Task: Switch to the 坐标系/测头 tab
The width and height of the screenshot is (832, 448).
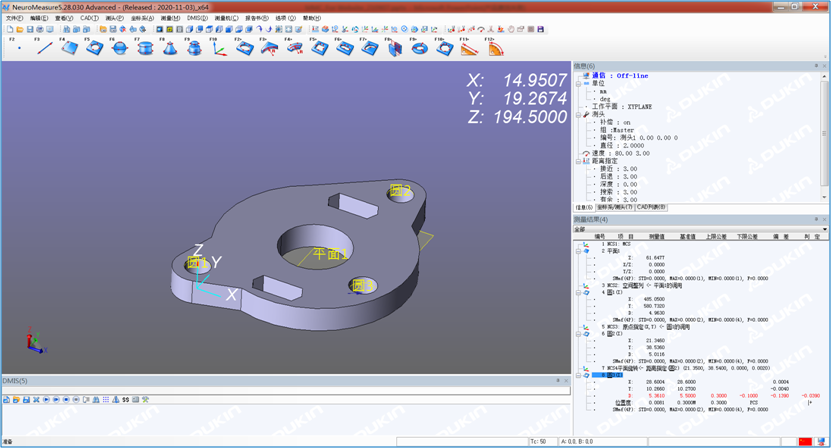Action: [615, 208]
